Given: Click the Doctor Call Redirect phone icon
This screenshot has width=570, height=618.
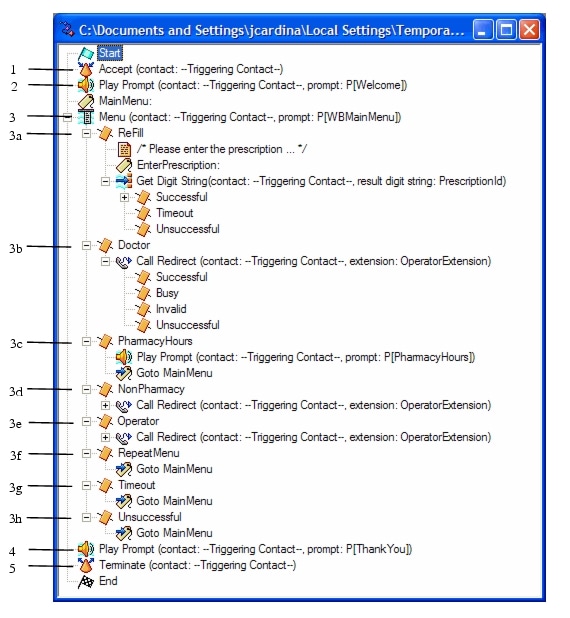Looking at the screenshot, I should coord(124,261).
